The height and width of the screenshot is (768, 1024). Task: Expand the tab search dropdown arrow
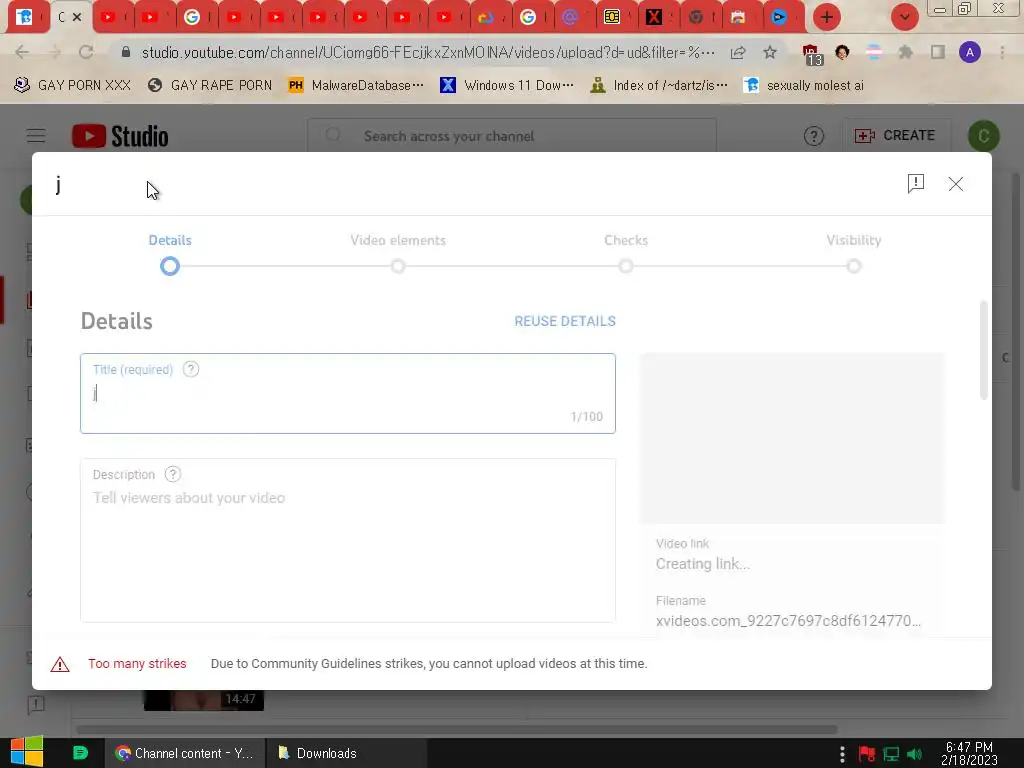click(x=905, y=17)
